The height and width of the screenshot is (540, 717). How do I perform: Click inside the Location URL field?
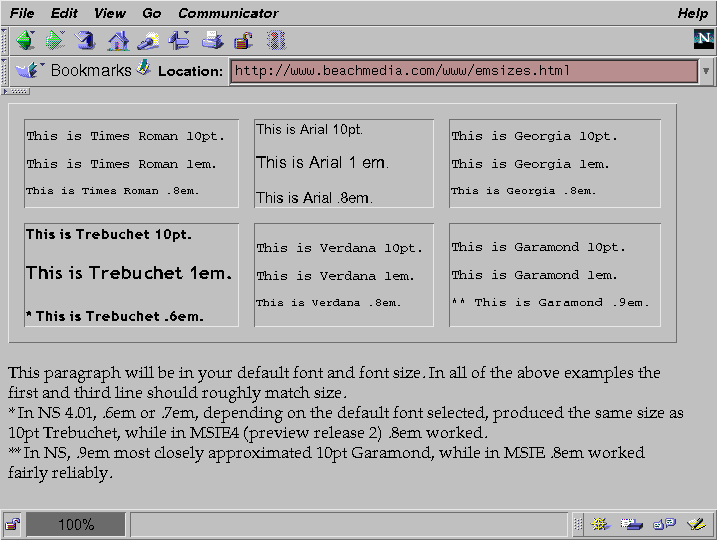pyautogui.click(x=462, y=71)
